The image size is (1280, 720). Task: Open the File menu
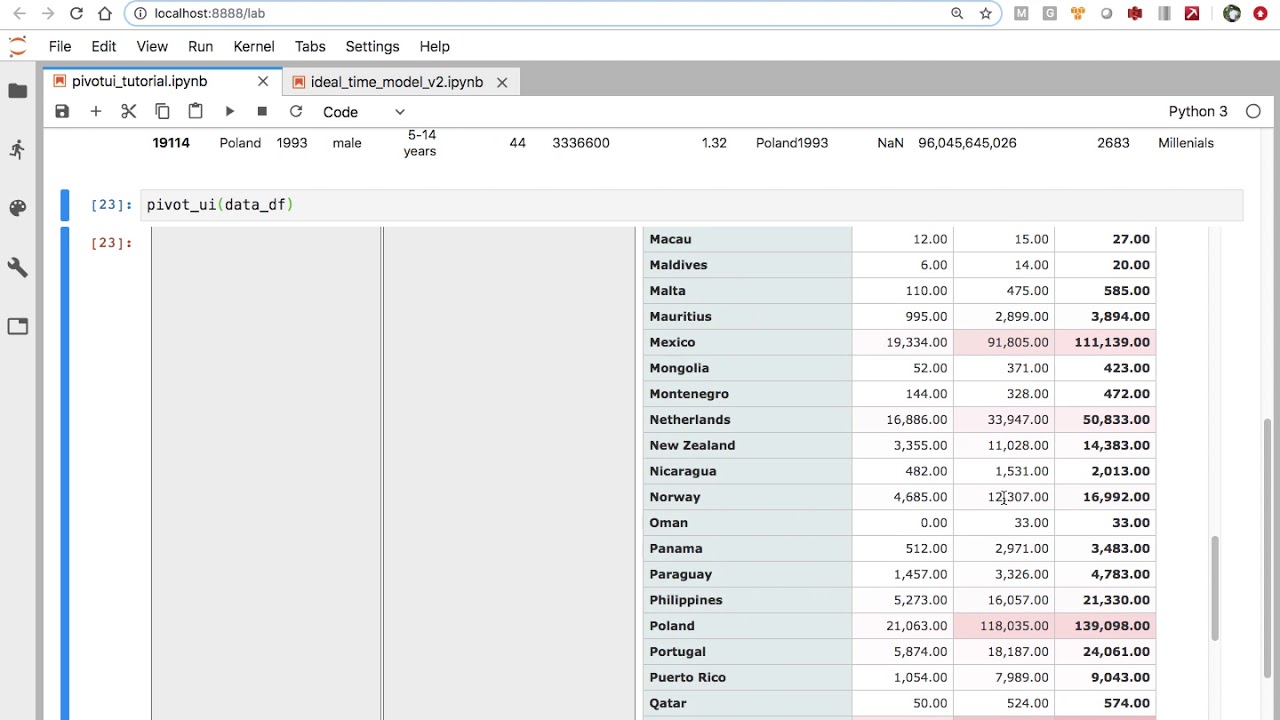click(60, 47)
